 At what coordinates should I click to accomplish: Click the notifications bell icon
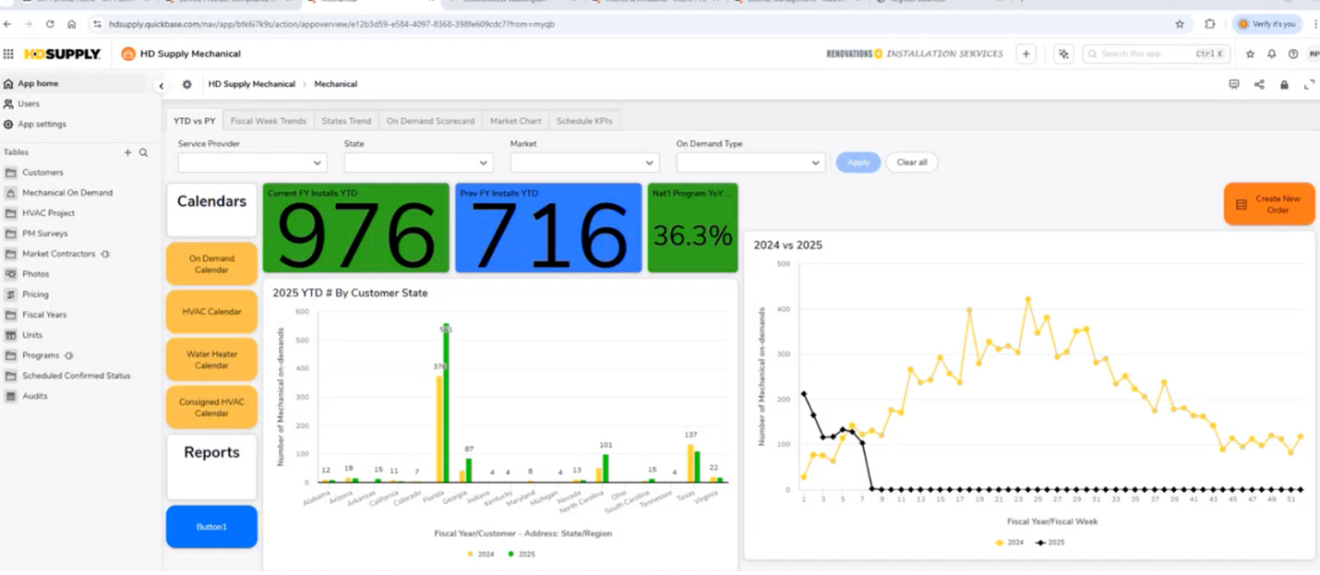click(1271, 54)
